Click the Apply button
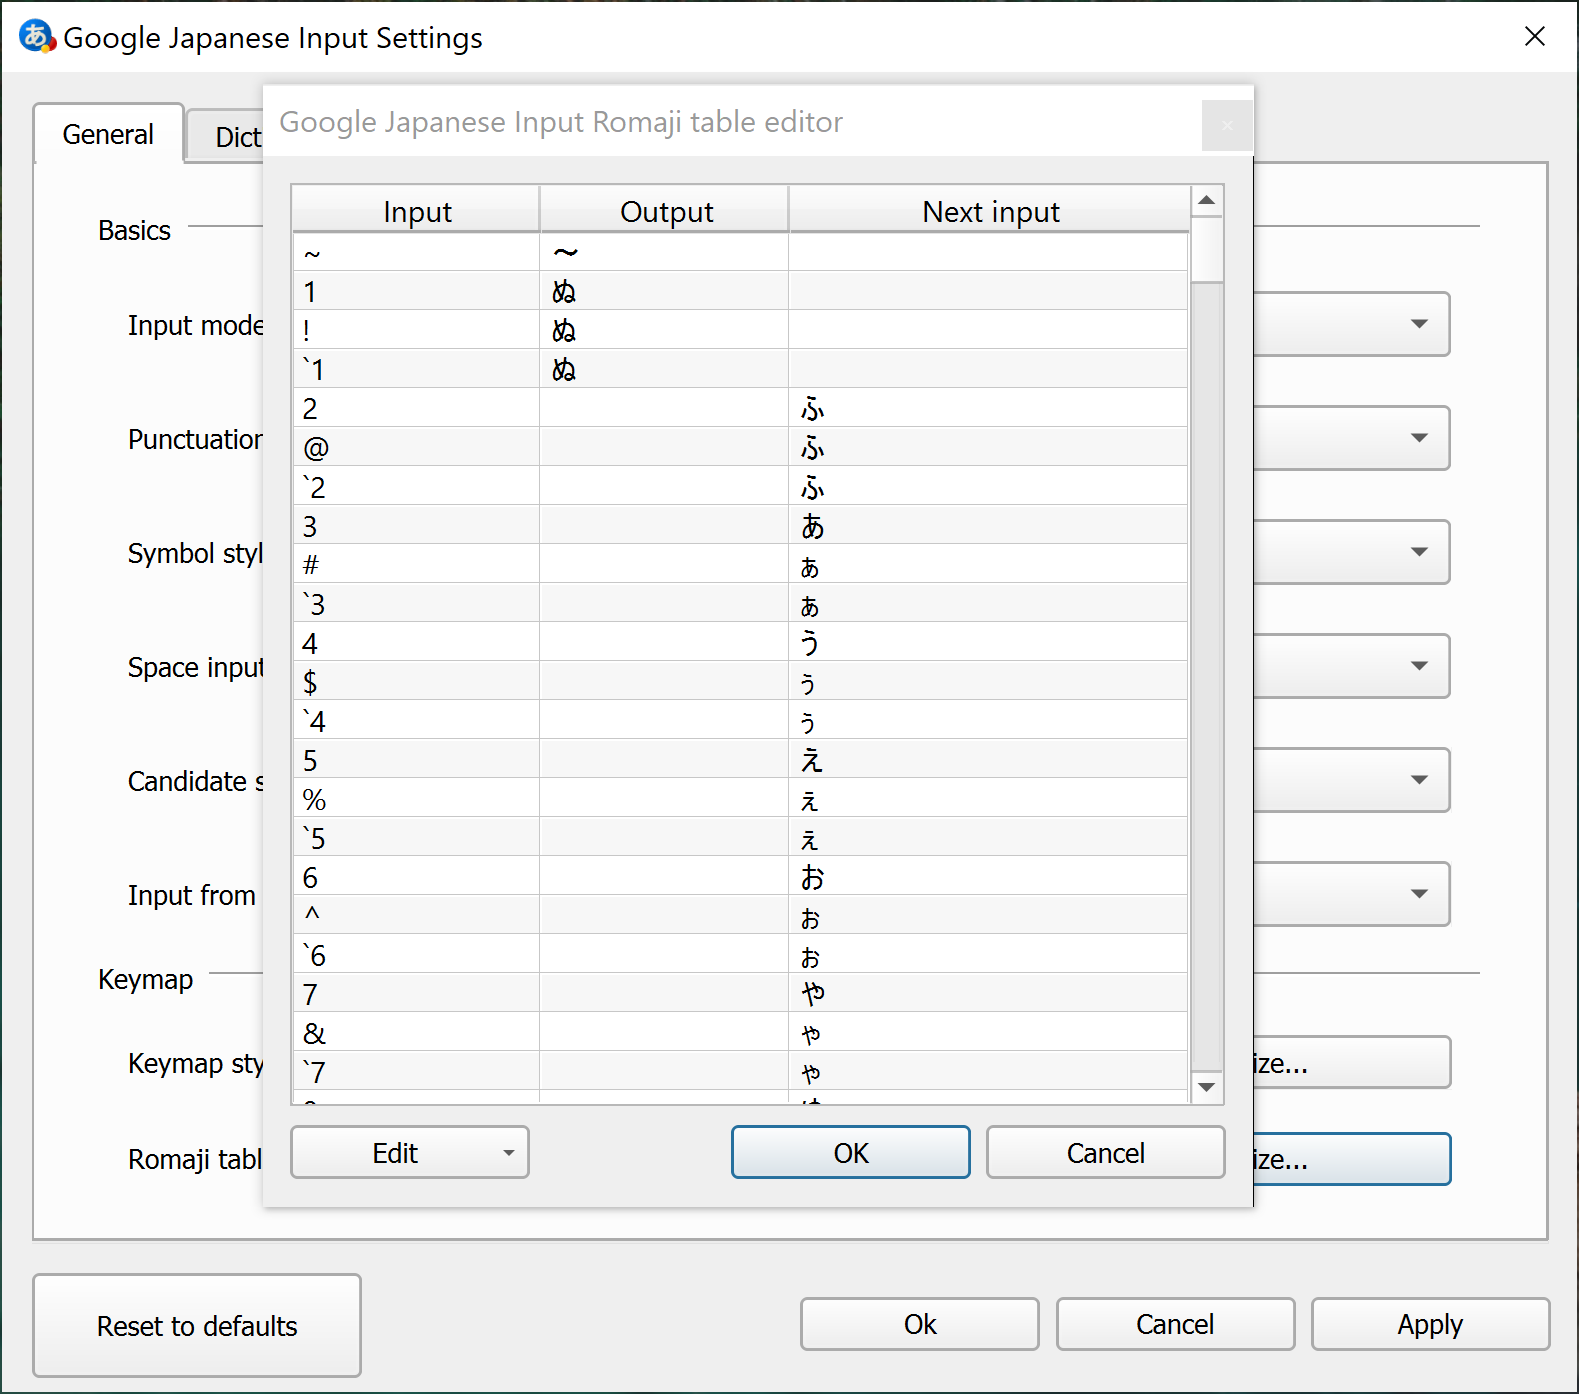Image resolution: width=1579 pixels, height=1394 pixels. point(1431,1324)
